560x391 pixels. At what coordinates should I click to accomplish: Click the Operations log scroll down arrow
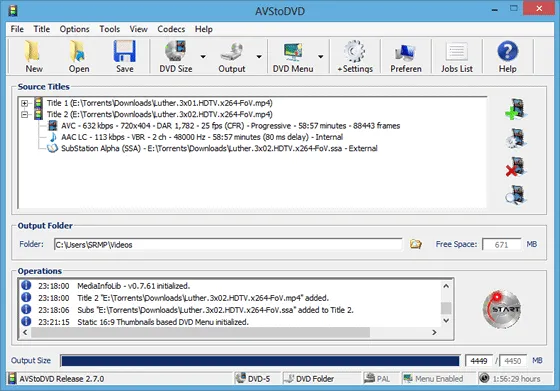pos(446,321)
